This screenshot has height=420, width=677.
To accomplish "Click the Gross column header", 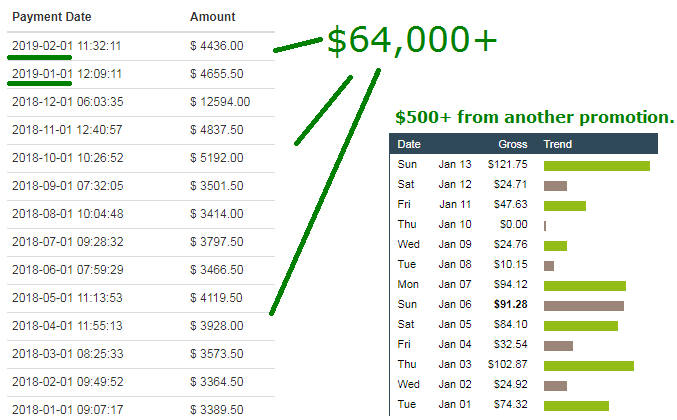I will pos(513,144).
